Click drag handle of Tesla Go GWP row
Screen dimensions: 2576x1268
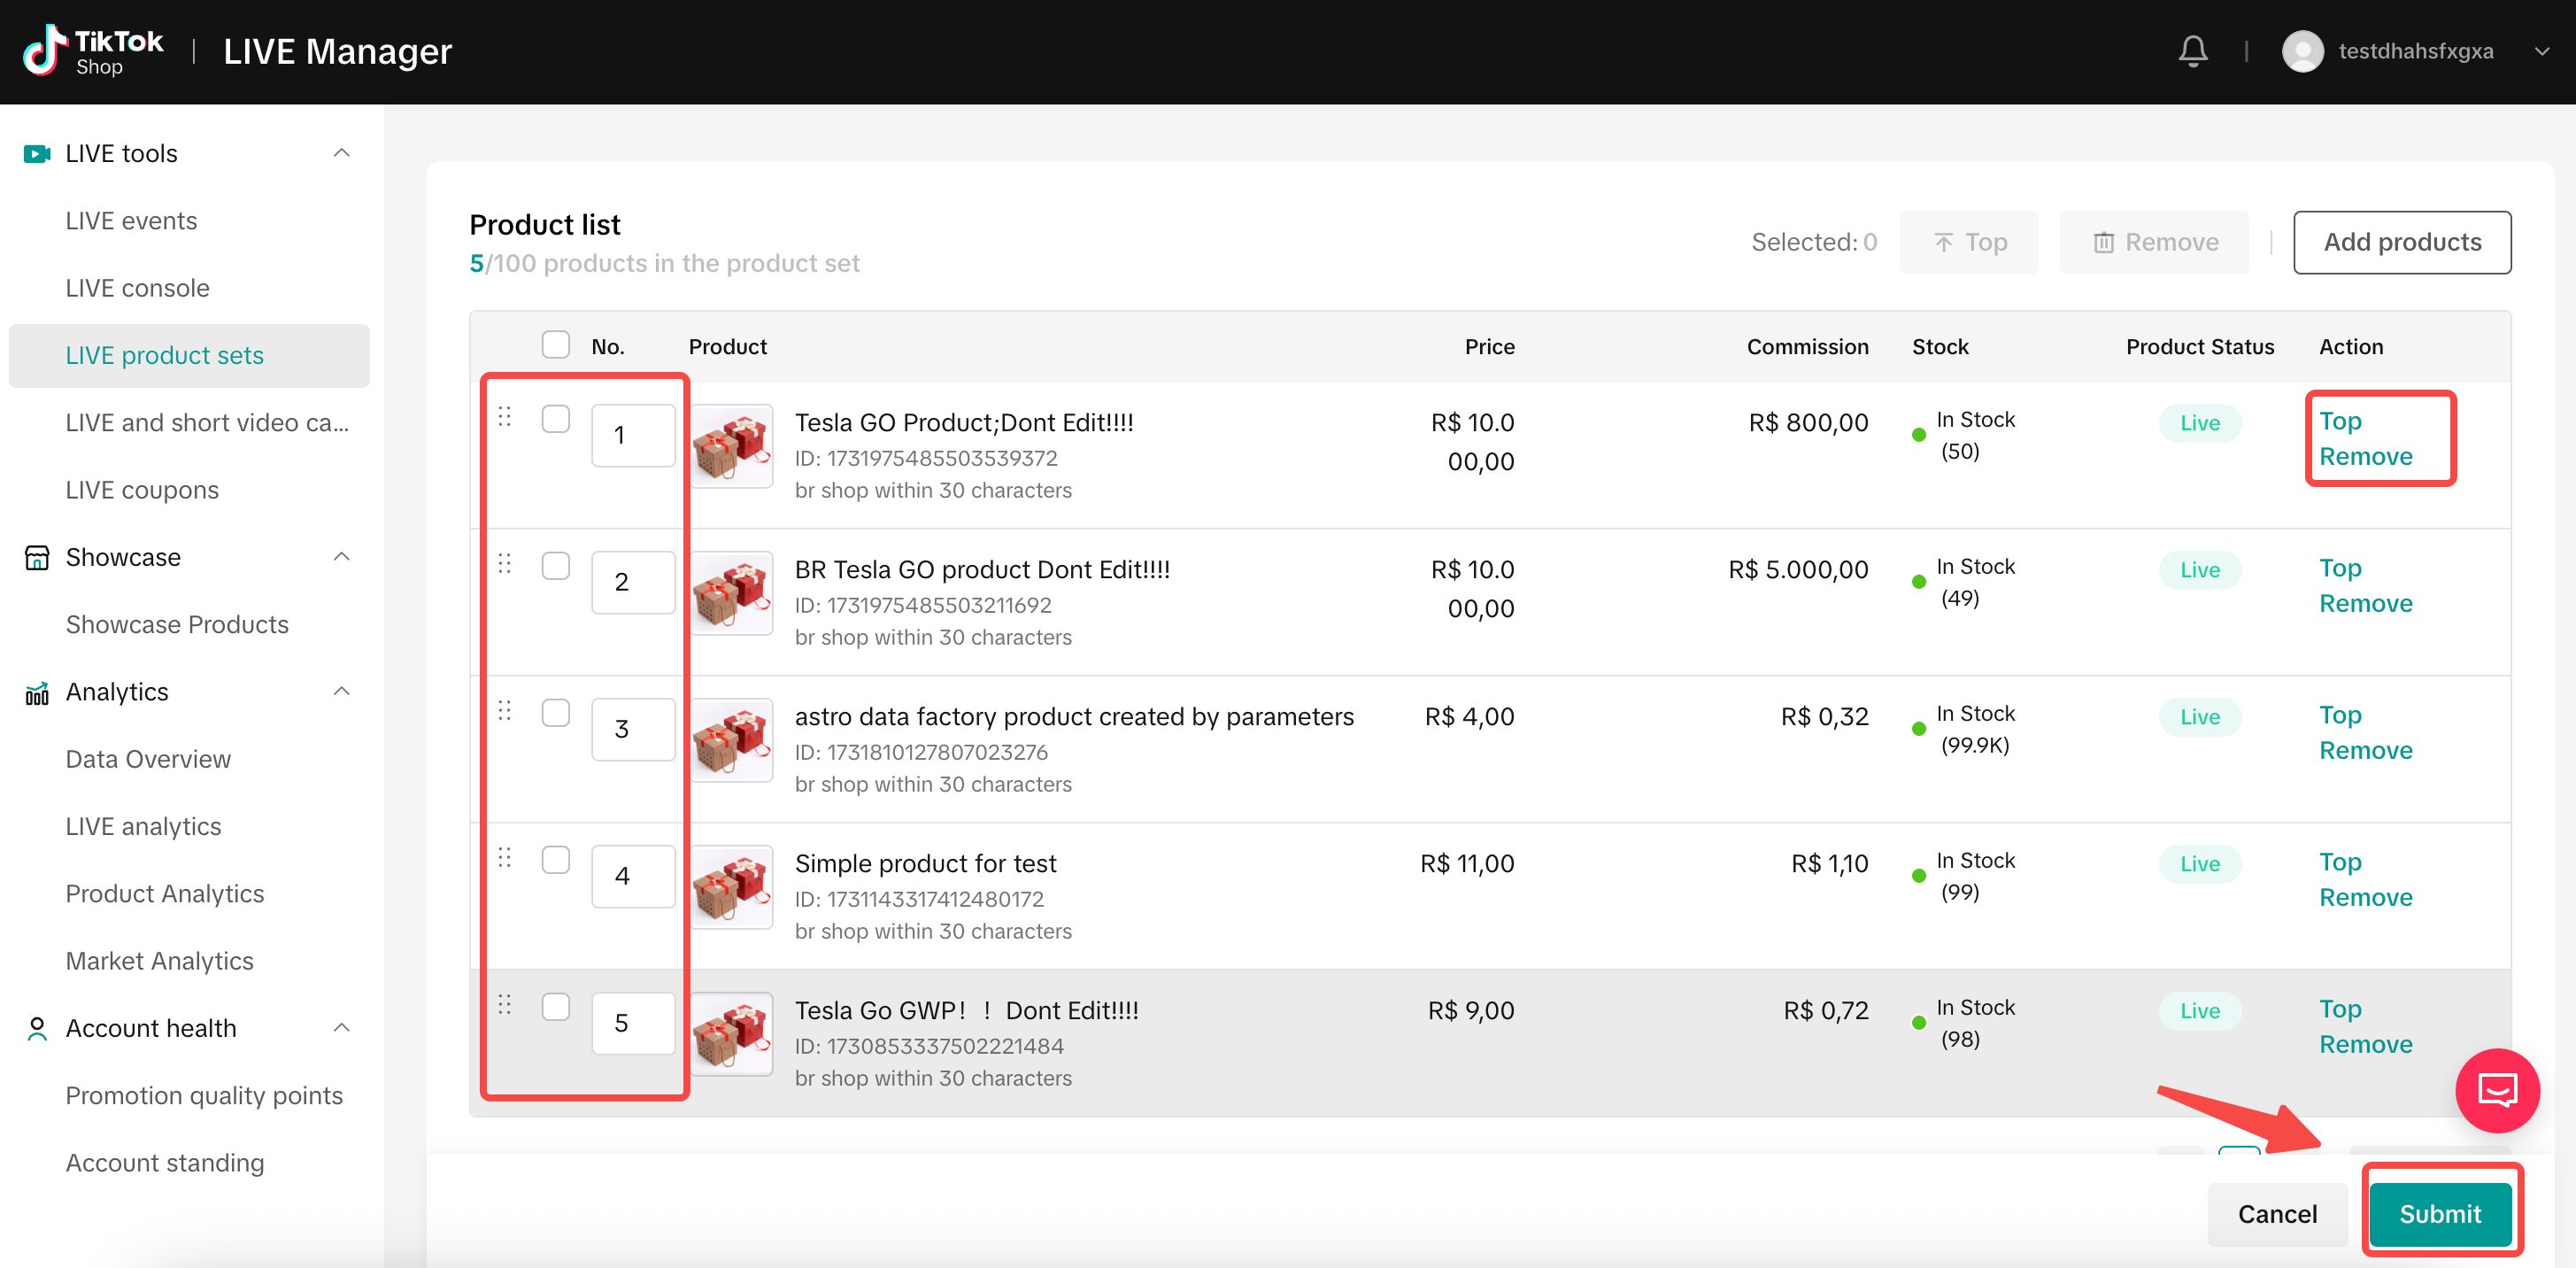tap(505, 1005)
